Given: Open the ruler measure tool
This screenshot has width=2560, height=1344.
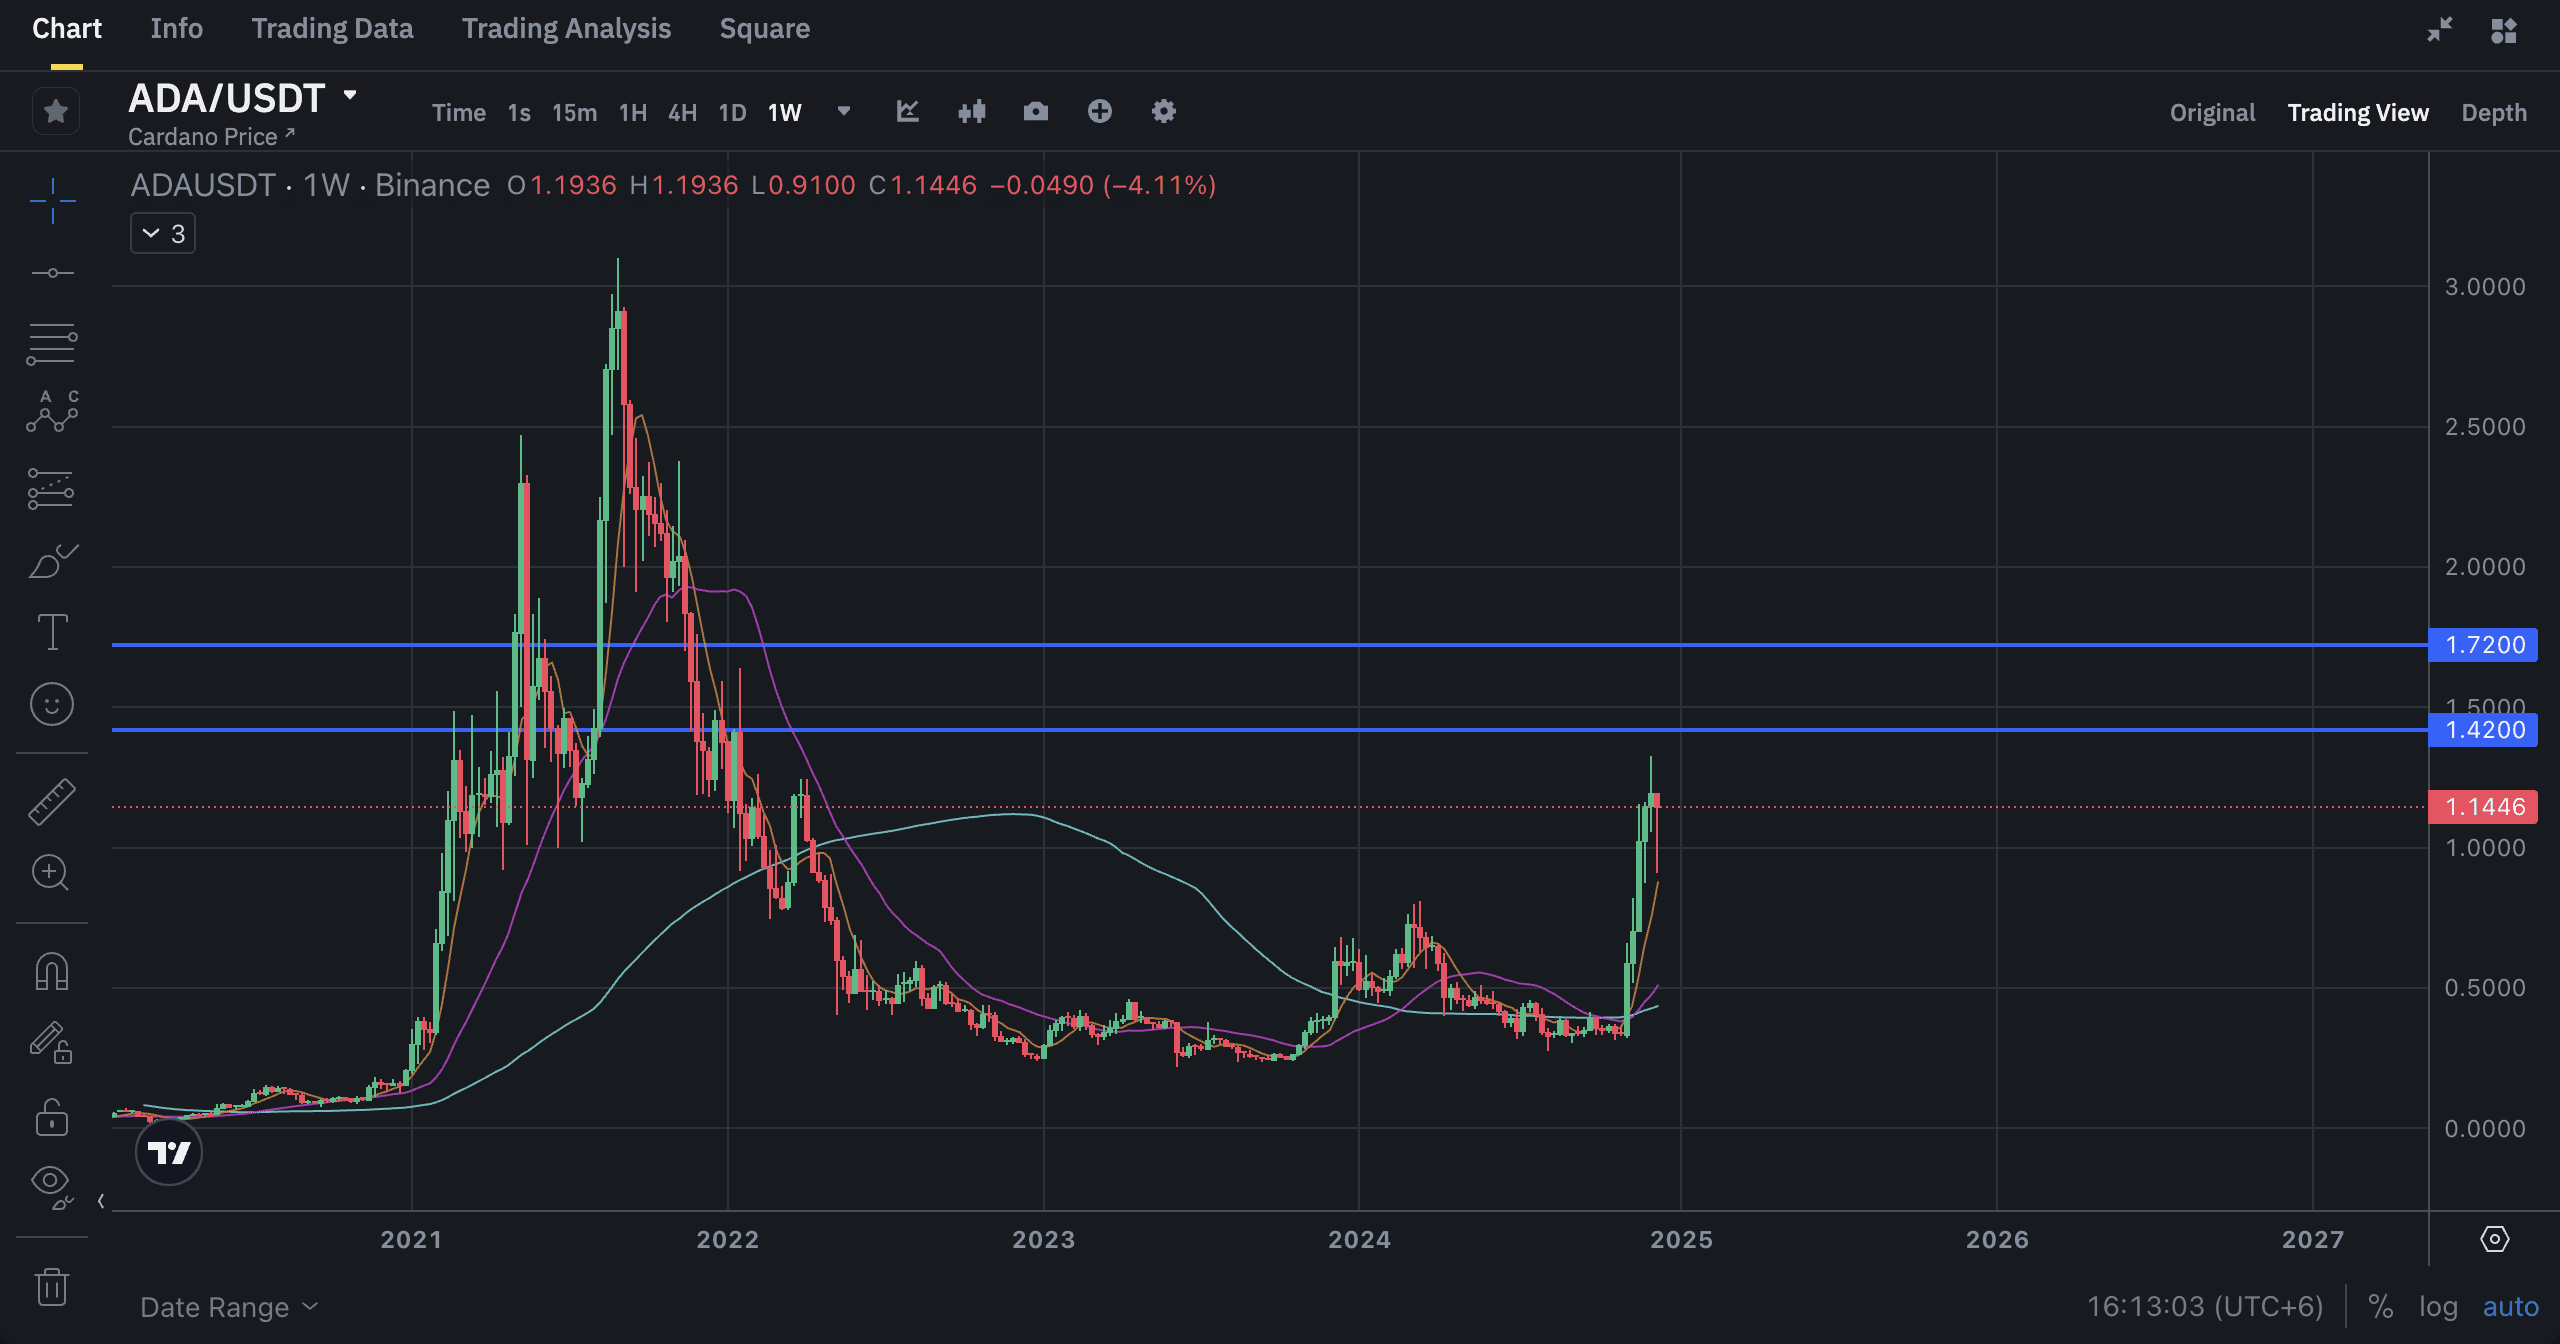Looking at the screenshot, I should click(x=52, y=802).
